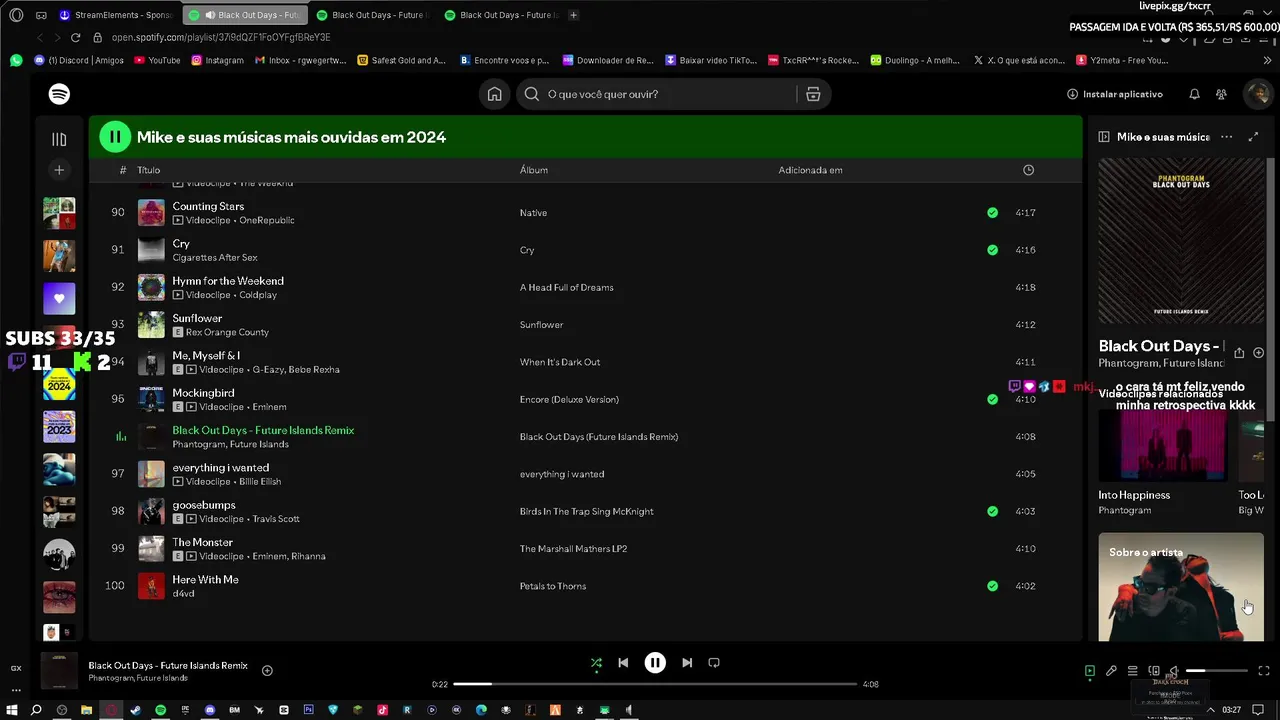
Task: Switch to the StreamElements browser tab
Action: click(115, 15)
